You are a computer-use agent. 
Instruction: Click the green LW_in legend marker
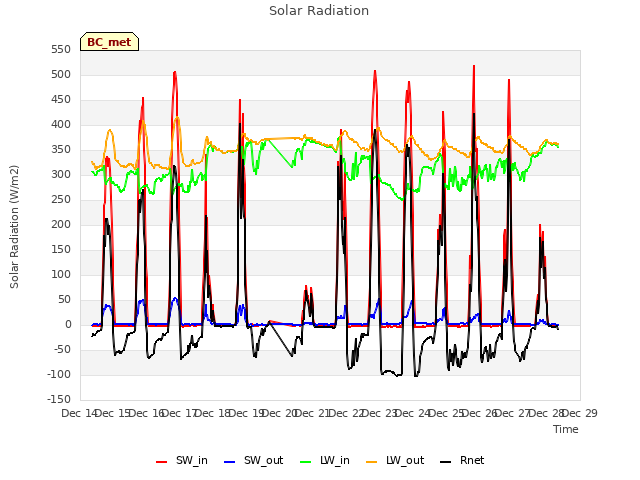(x=306, y=462)
